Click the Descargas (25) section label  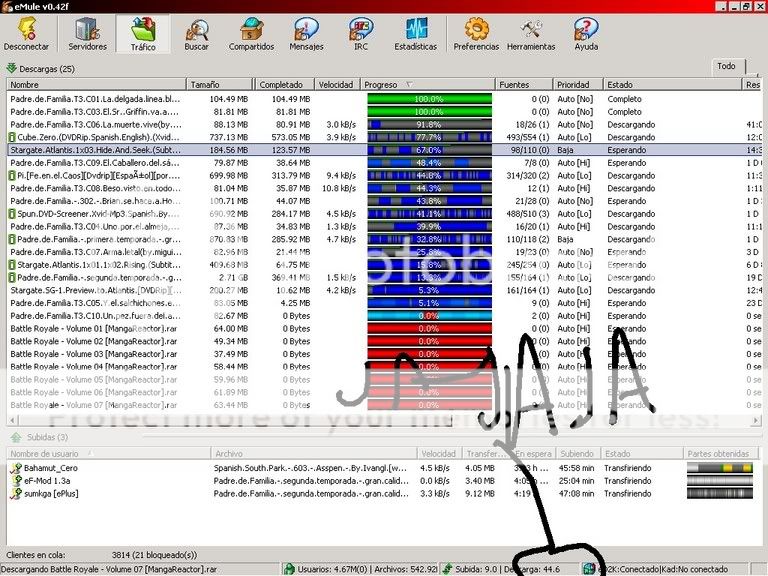(47, 69)
